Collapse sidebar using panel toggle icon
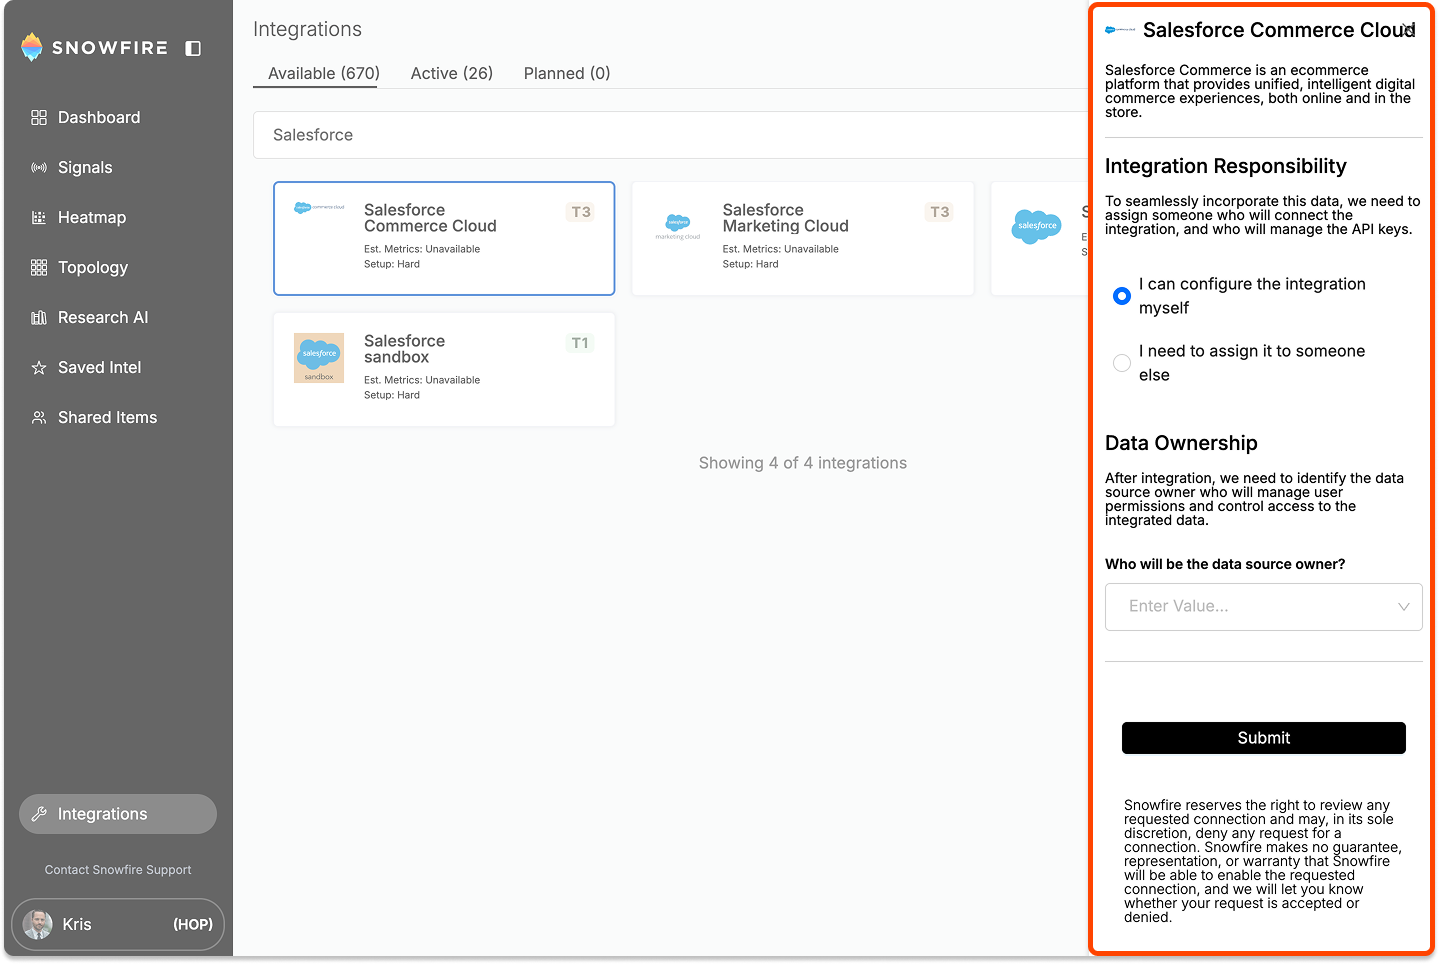Image resolution: width=1439 pixels, height=964 pixels. coord(194,48)
